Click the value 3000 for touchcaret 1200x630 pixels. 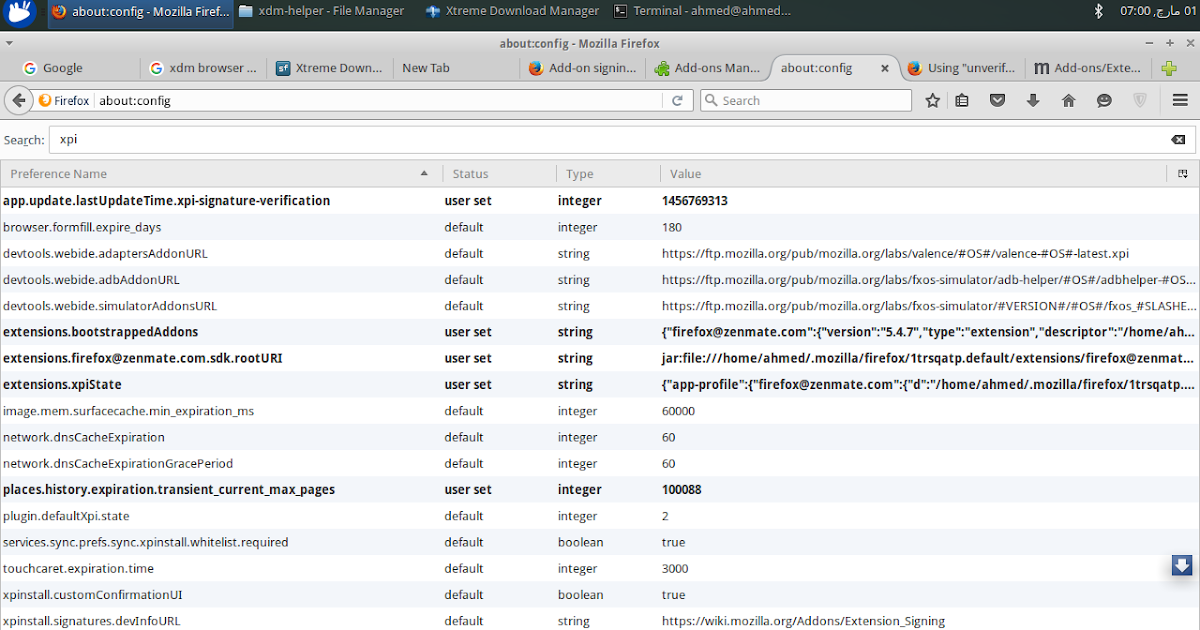click(674, 568)
